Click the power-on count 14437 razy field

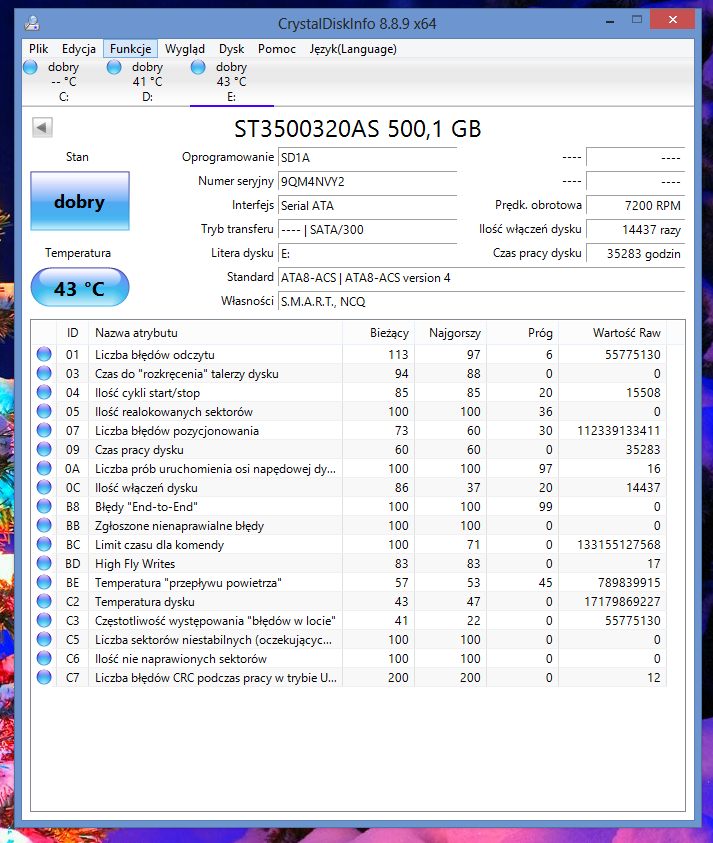pos(636,230)
